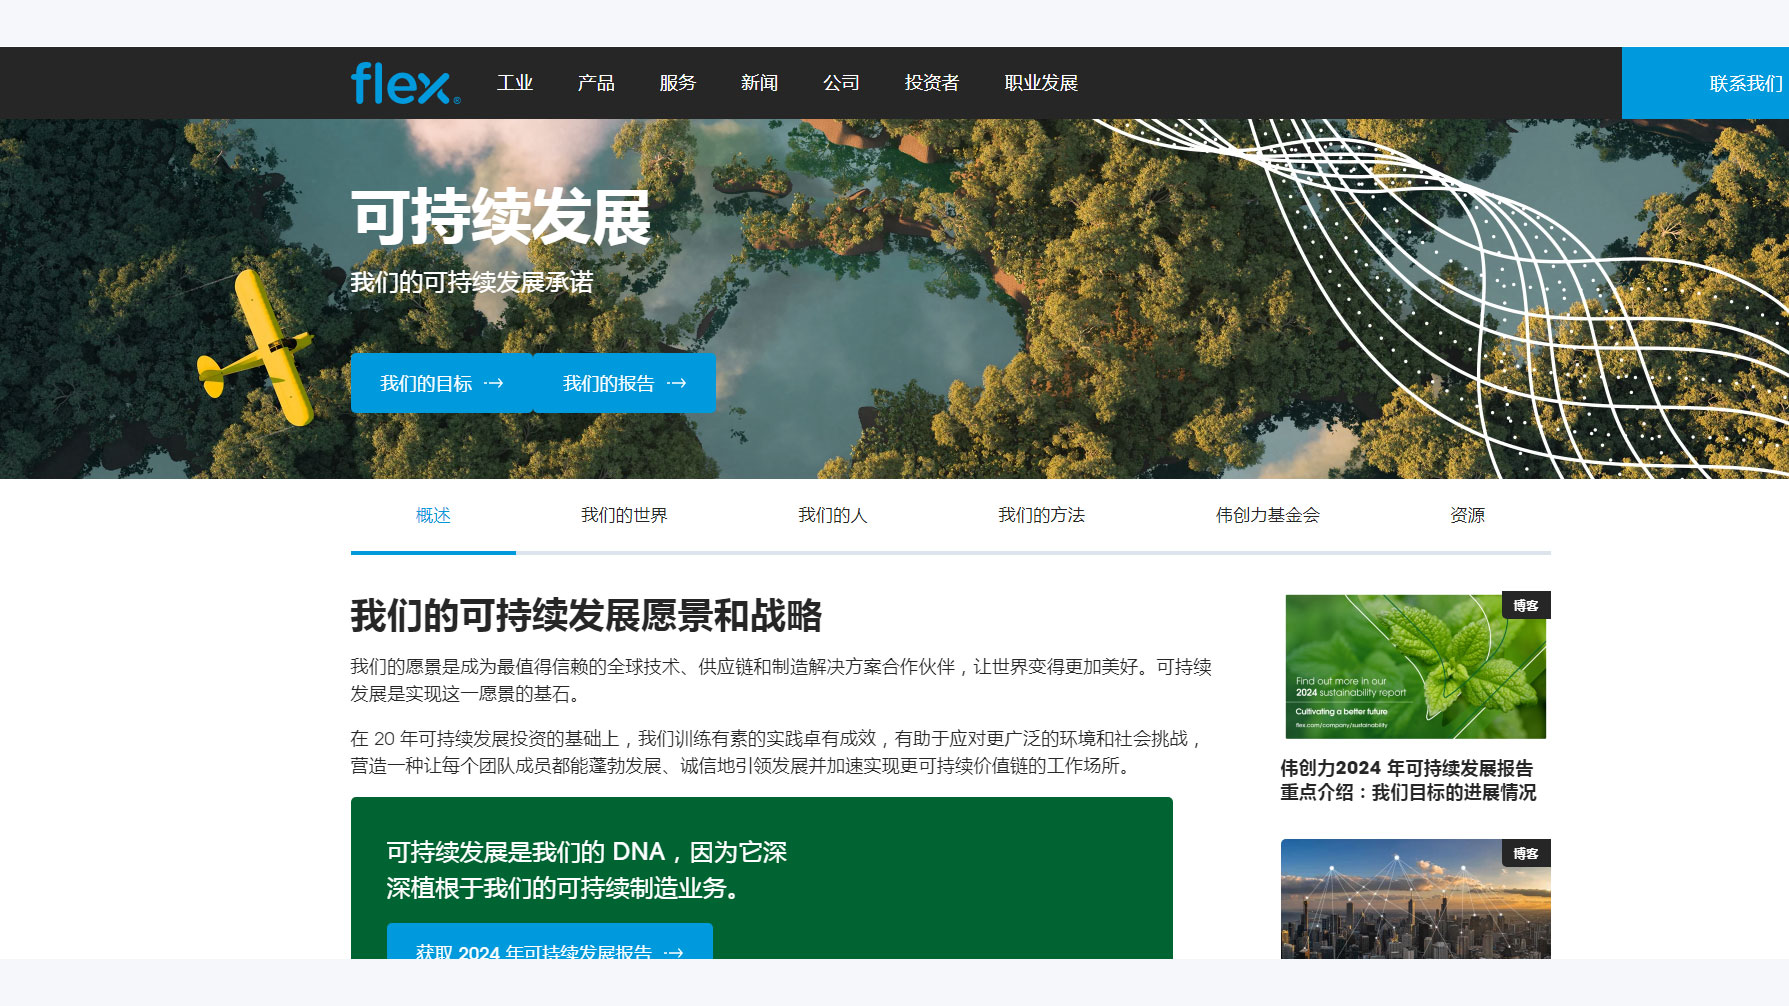The image size is (1789, 1006).
Task: Open the city skyline blog thumbnail
Action: point(1415,899)
